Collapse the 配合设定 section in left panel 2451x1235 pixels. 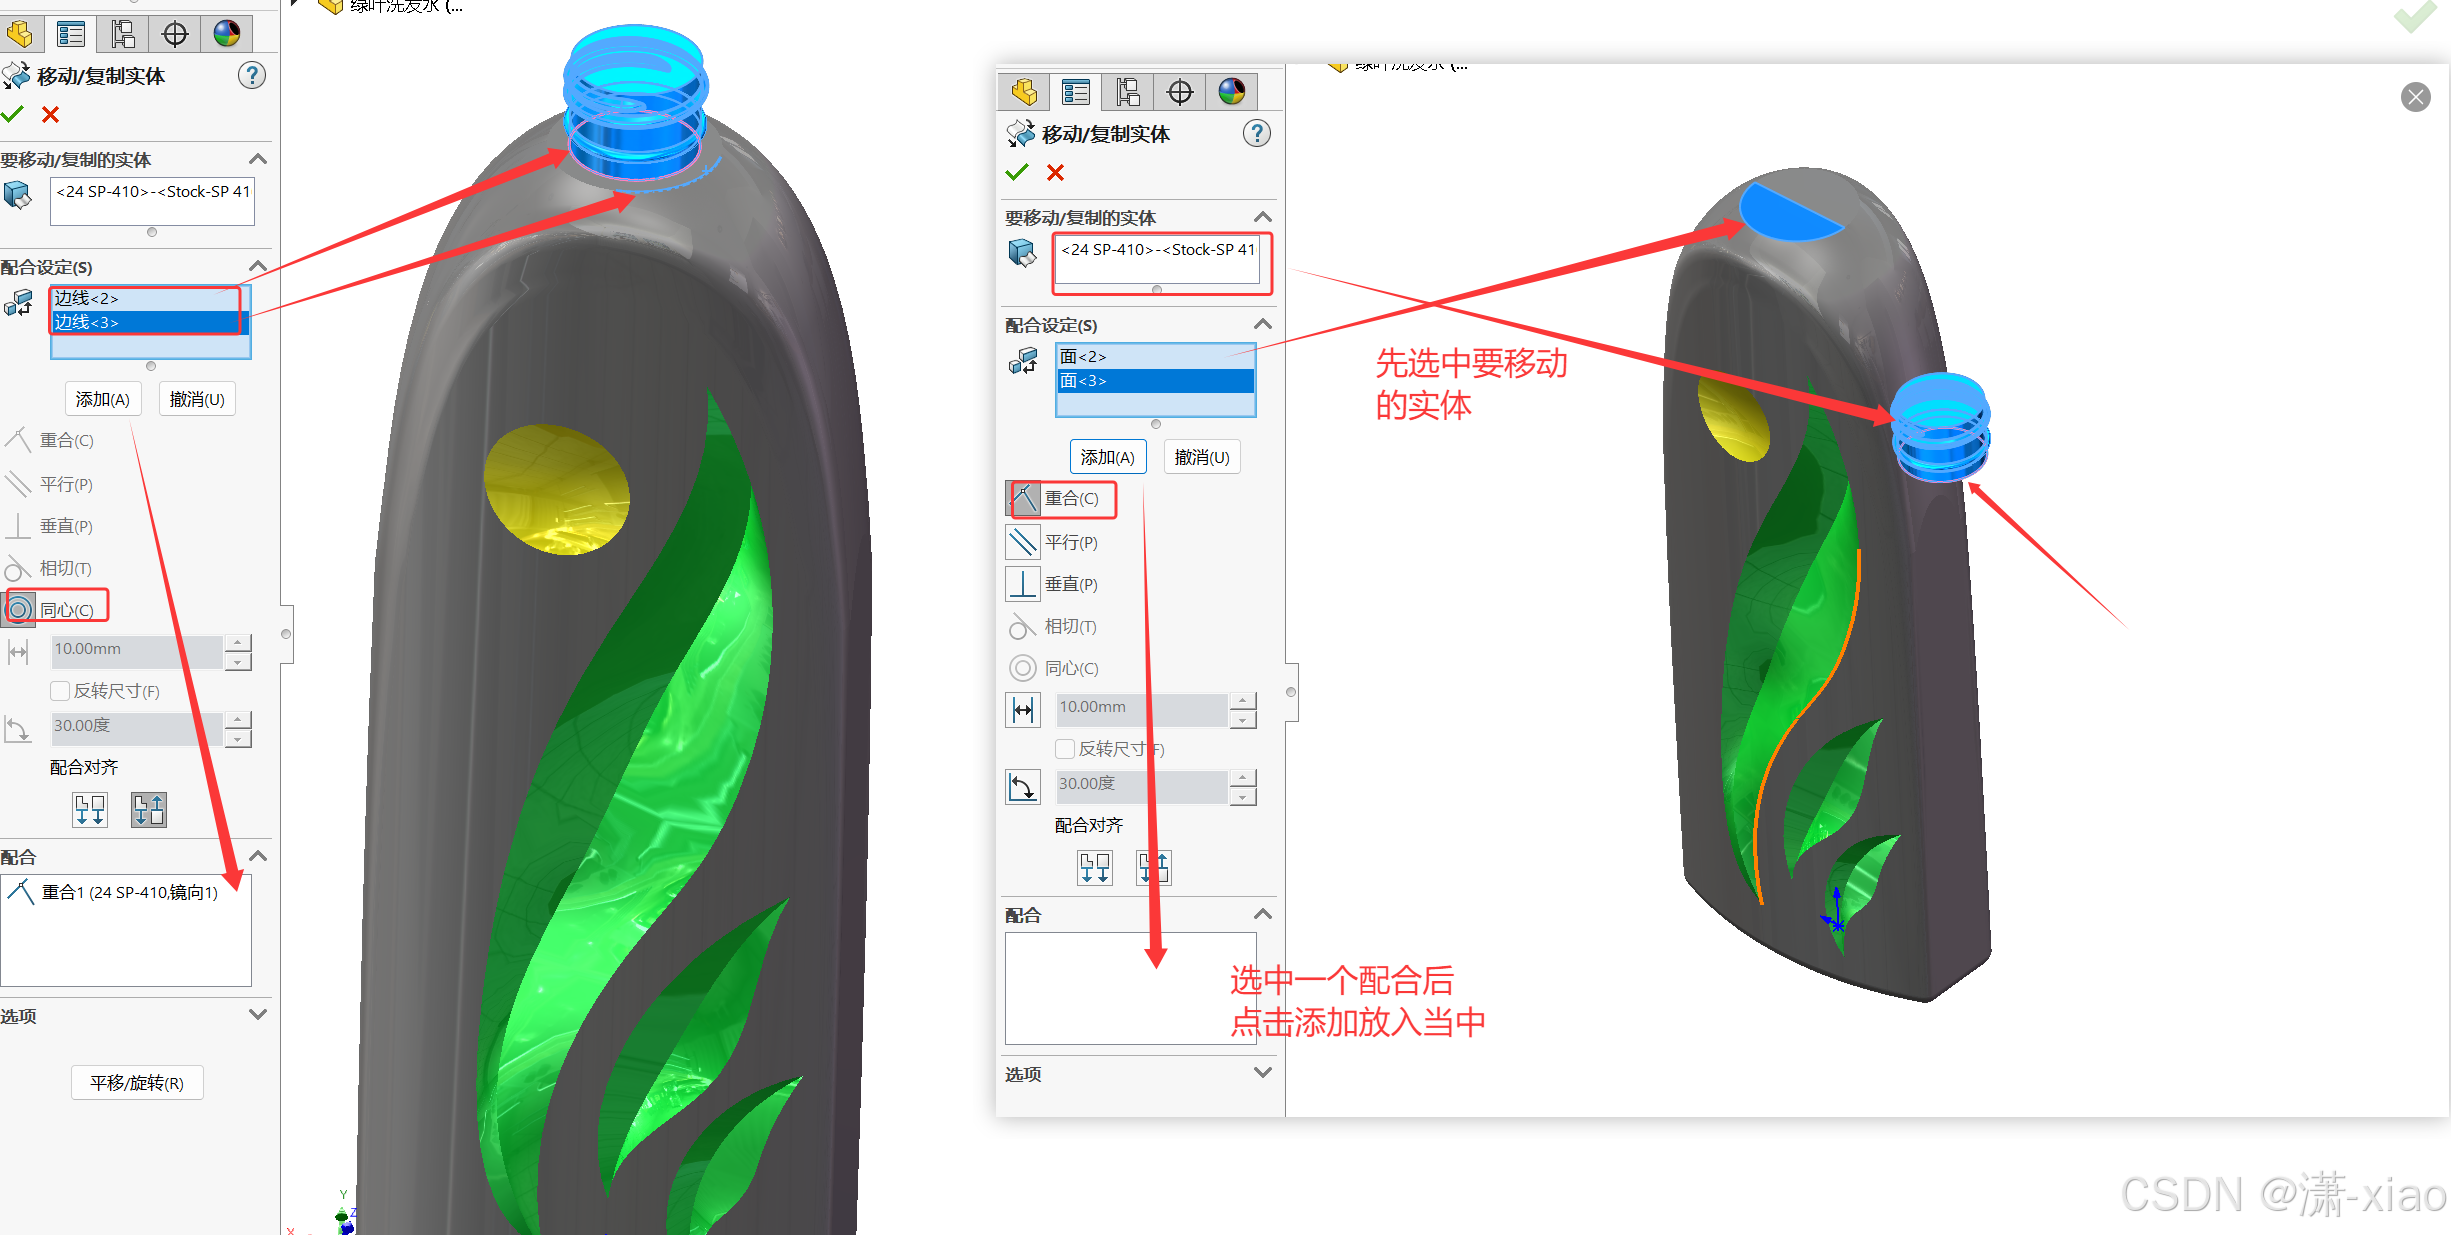(x=257, y=266)
